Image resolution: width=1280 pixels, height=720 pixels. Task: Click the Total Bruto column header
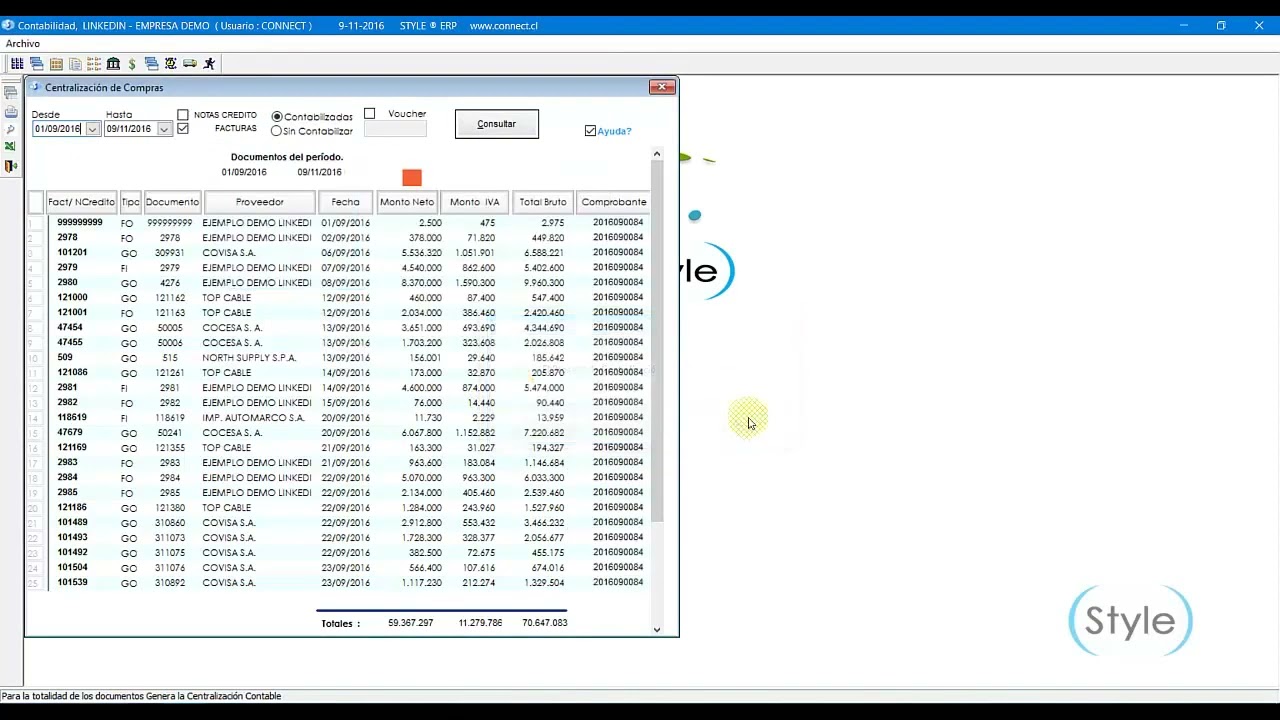(x=543, y=202)
